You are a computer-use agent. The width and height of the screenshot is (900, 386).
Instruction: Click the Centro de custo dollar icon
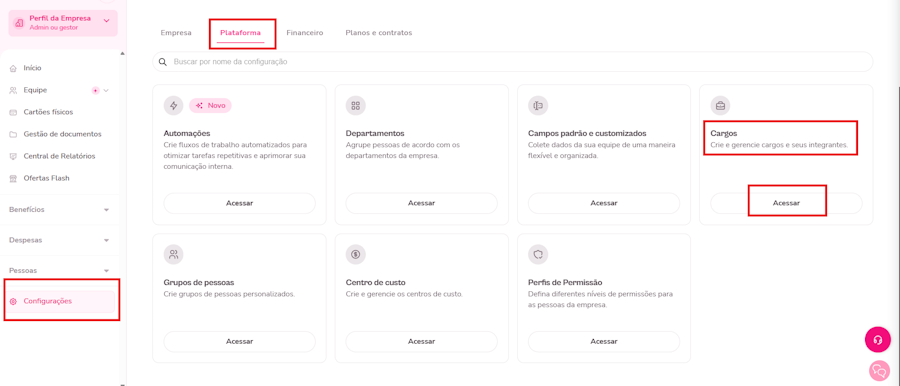[x=355, y=254]
